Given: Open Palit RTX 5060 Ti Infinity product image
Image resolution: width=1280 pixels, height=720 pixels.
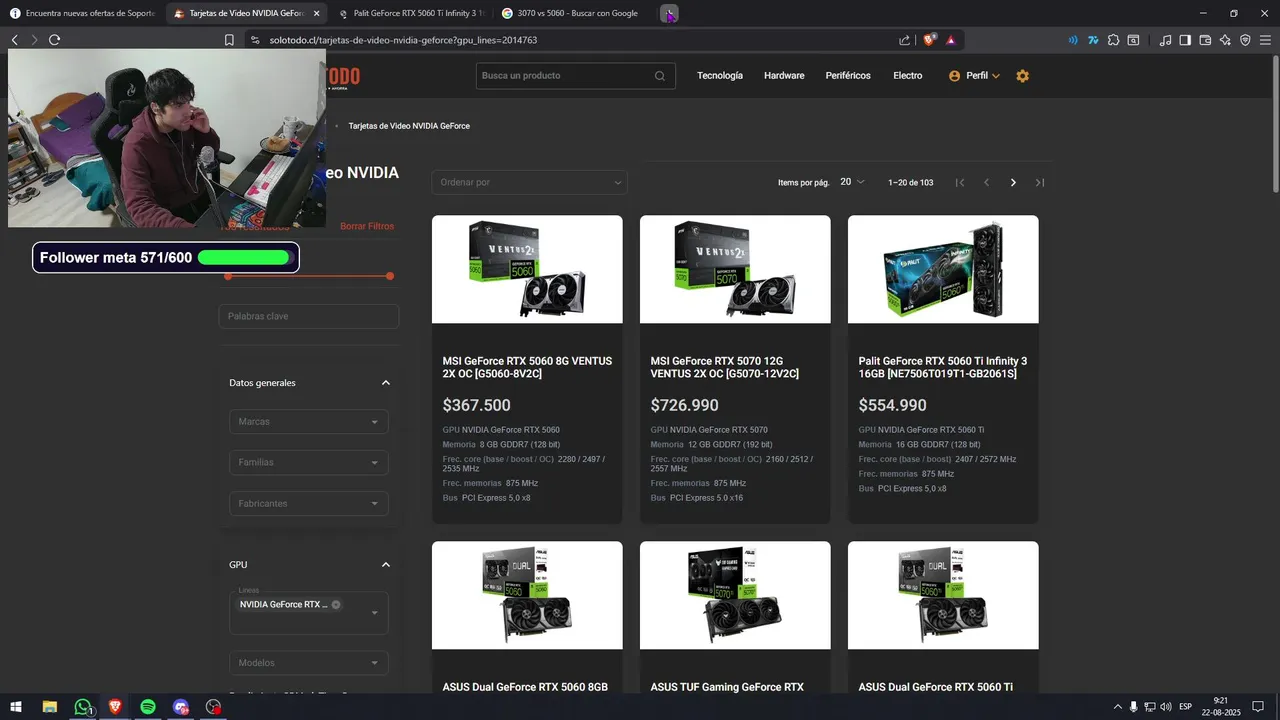Looking at the screenshot, I should pos(943,269).
